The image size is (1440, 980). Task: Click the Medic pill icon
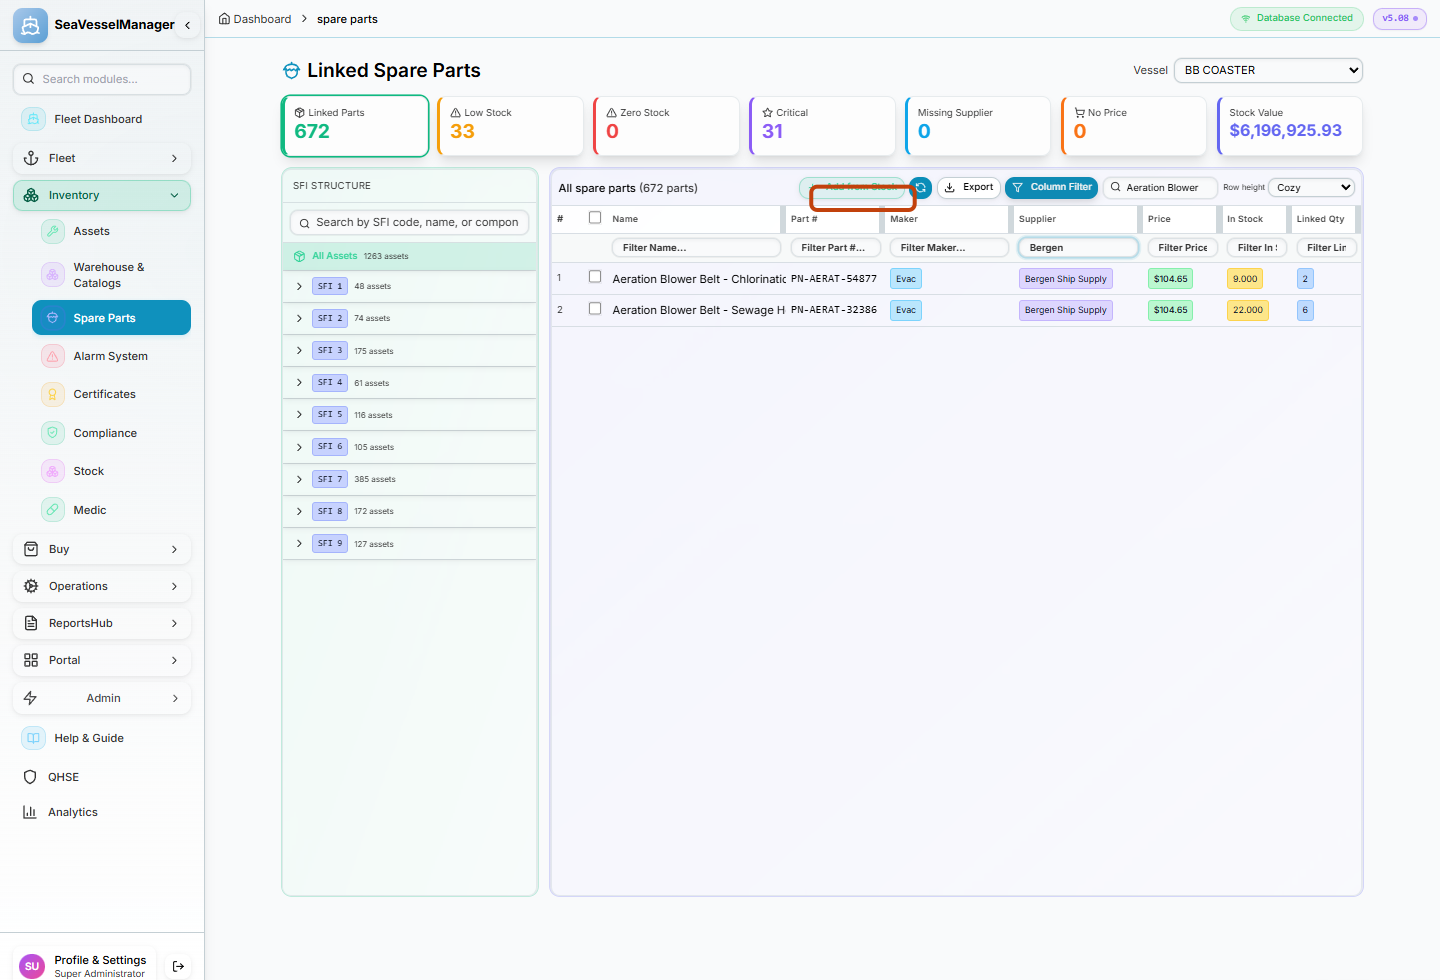tap(53, 510)
